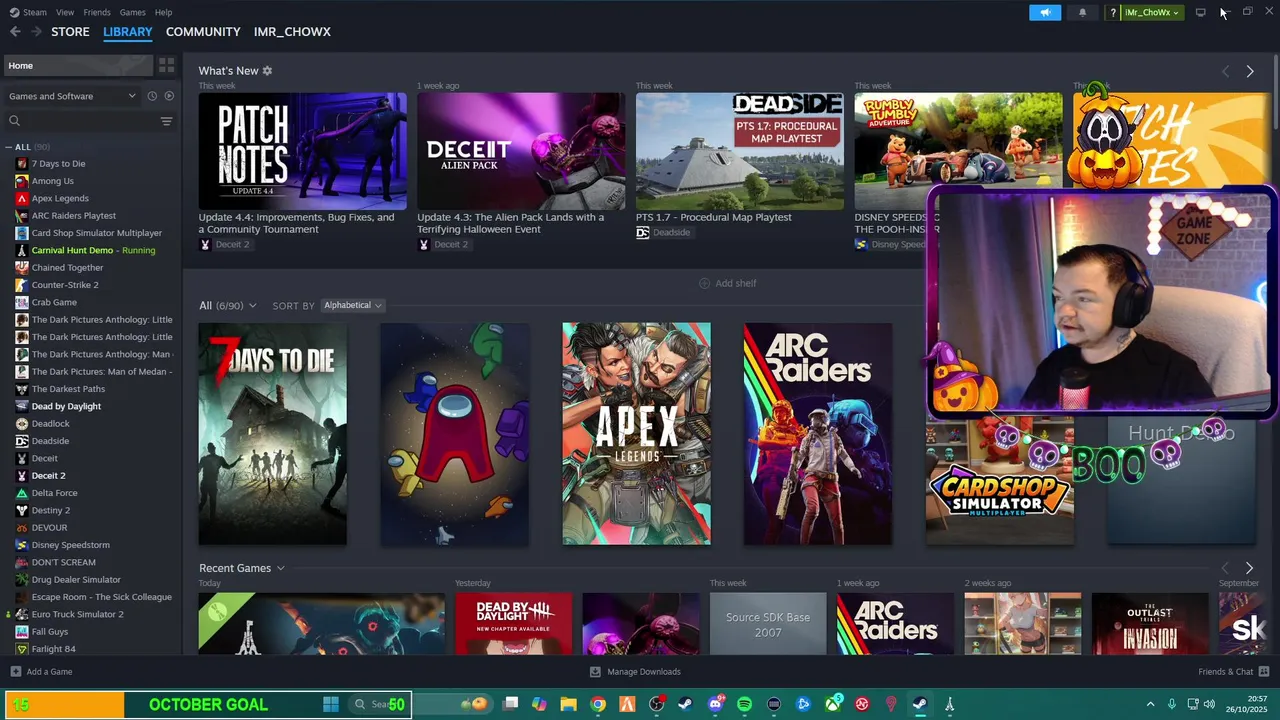Image resolution: width=1280 pixels, height=720 pixels.
Task: Open Spotify from the taskbar
Action: [744, 704]
